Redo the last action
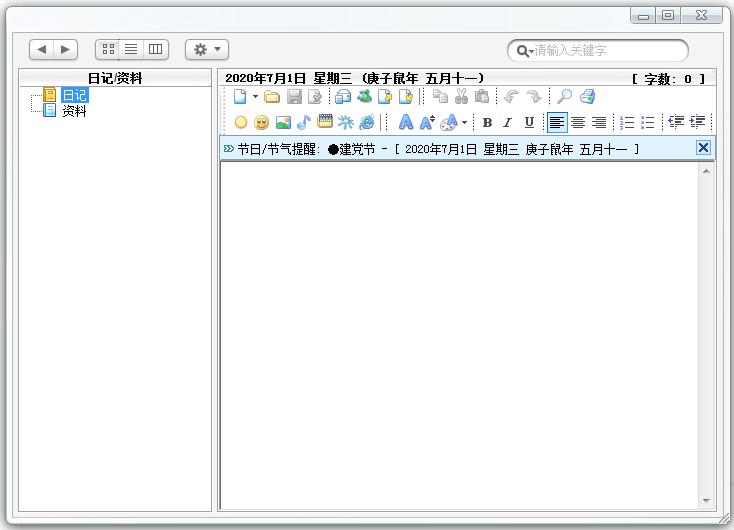This screenshot has height=530, width=734. pyautogui.click(x=533, y=97)
